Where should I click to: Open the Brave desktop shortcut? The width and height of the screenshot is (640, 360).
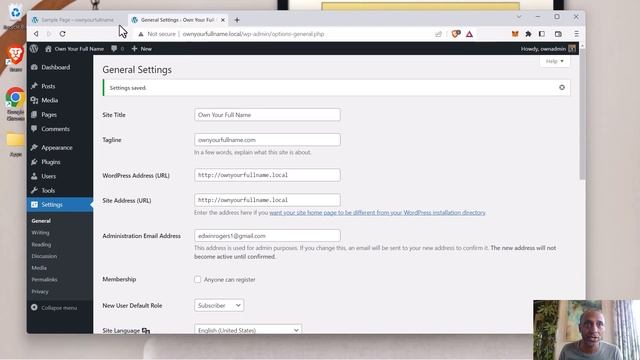coord(16,58)
